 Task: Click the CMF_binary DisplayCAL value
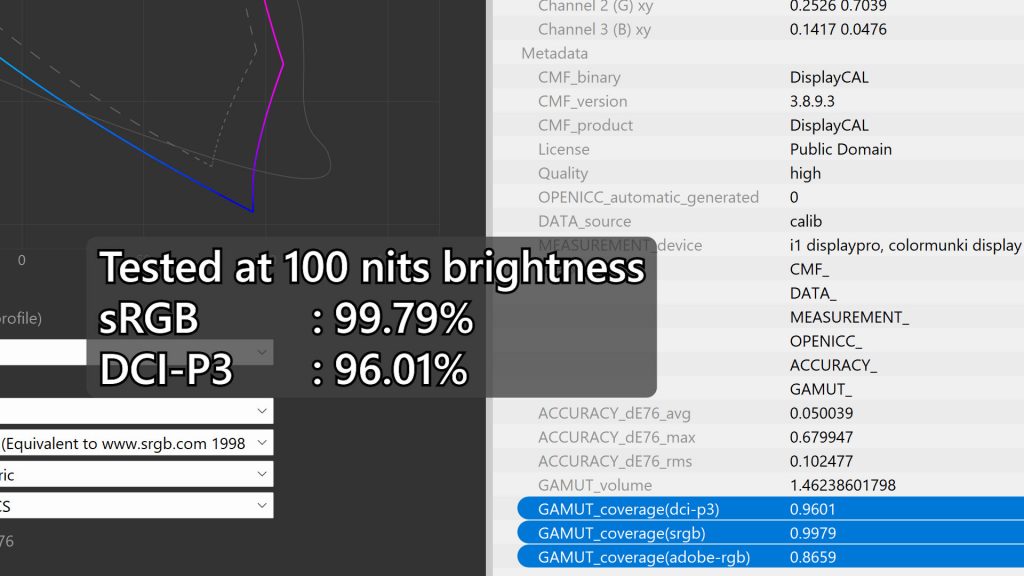click(x=829, y=77)
